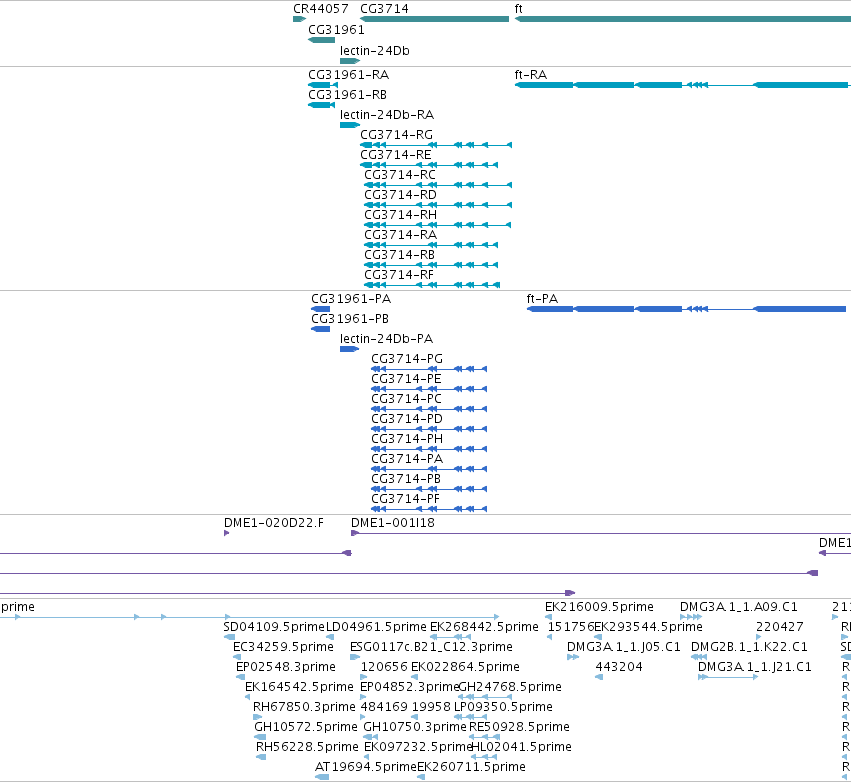Viewport: 851px width, 782px height.
Task: Click EST label GH10572.5prime
Action: click(306, 728)
